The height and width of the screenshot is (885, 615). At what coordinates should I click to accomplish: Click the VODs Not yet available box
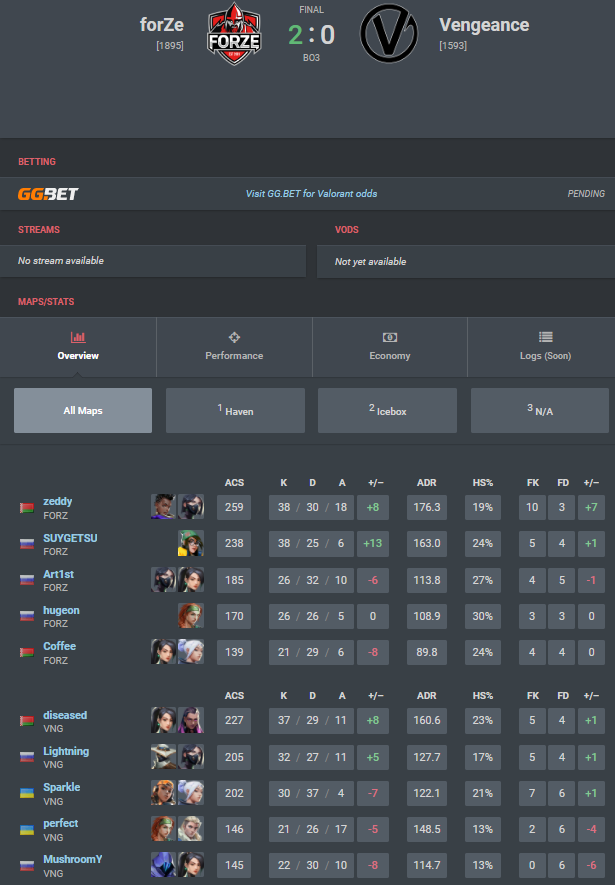coord(466,261)
